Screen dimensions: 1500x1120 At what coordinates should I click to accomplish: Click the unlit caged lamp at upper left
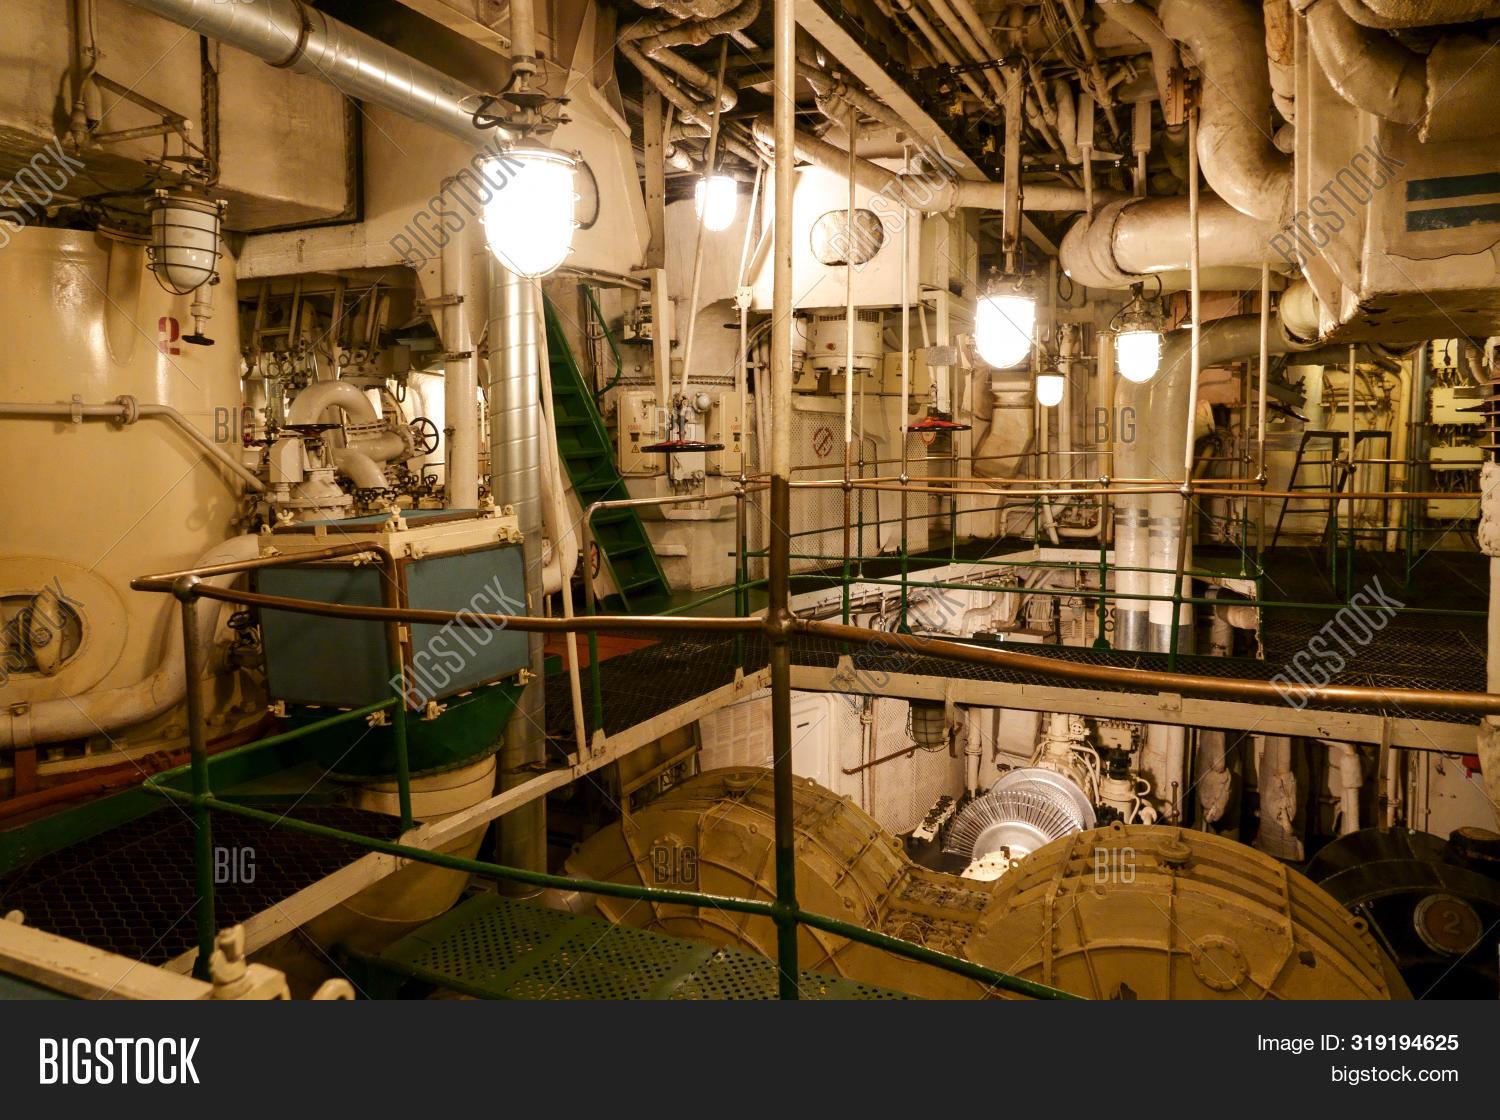183,240
